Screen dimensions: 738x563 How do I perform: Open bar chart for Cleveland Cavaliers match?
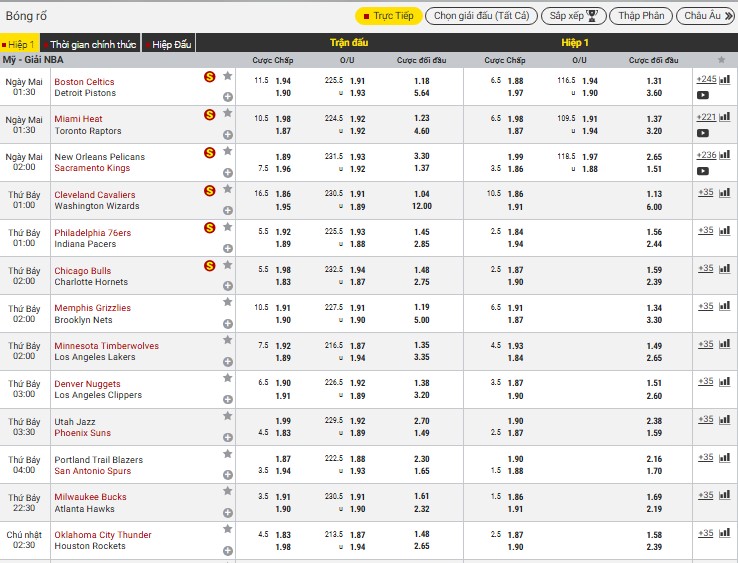tap(725, 193)
